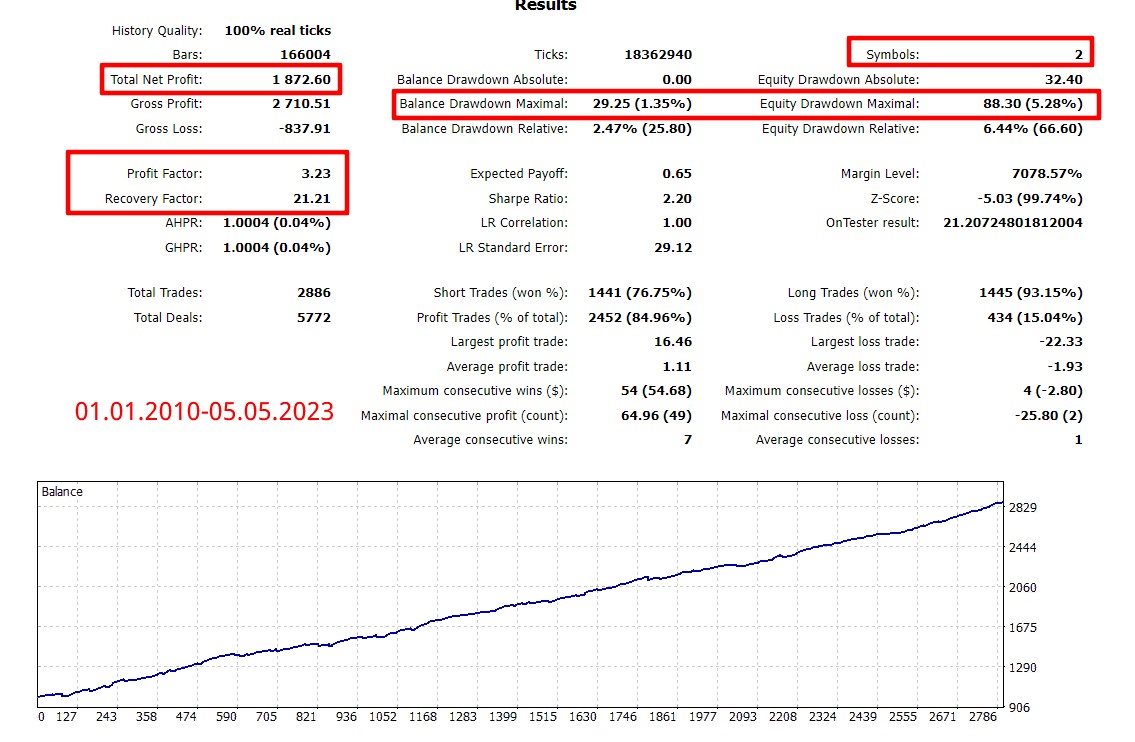Image resolution: width=1135 pixels, height=742 pixels.
Task: Click the Sharpe Ratio label
Action: 528,198
